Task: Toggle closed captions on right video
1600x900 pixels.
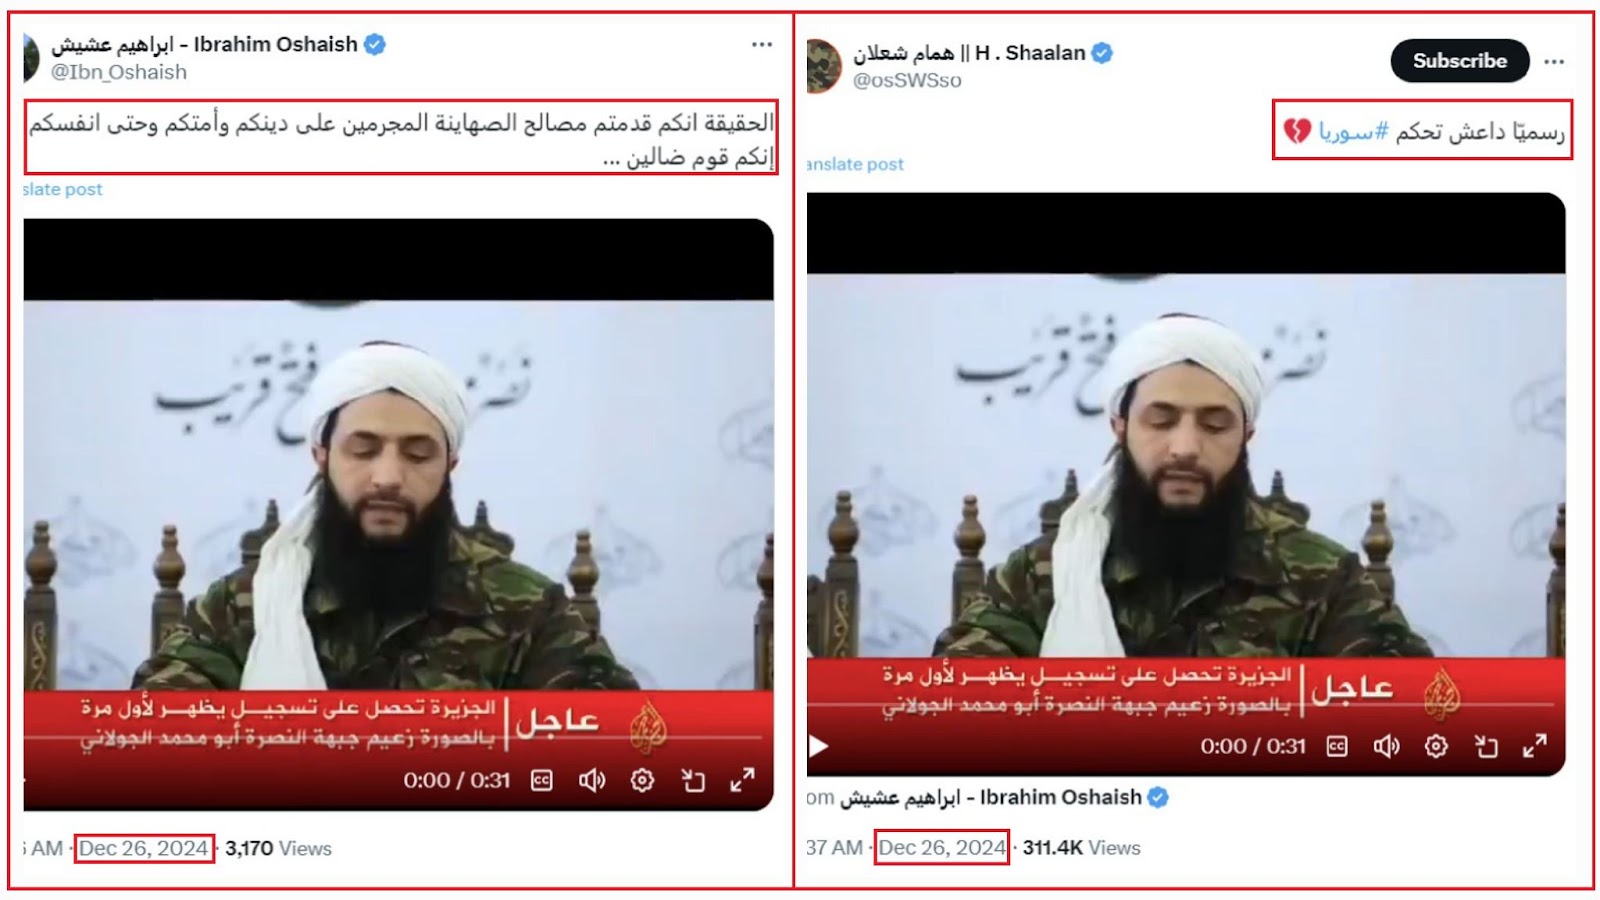Action: click(x=1337, y=746)
